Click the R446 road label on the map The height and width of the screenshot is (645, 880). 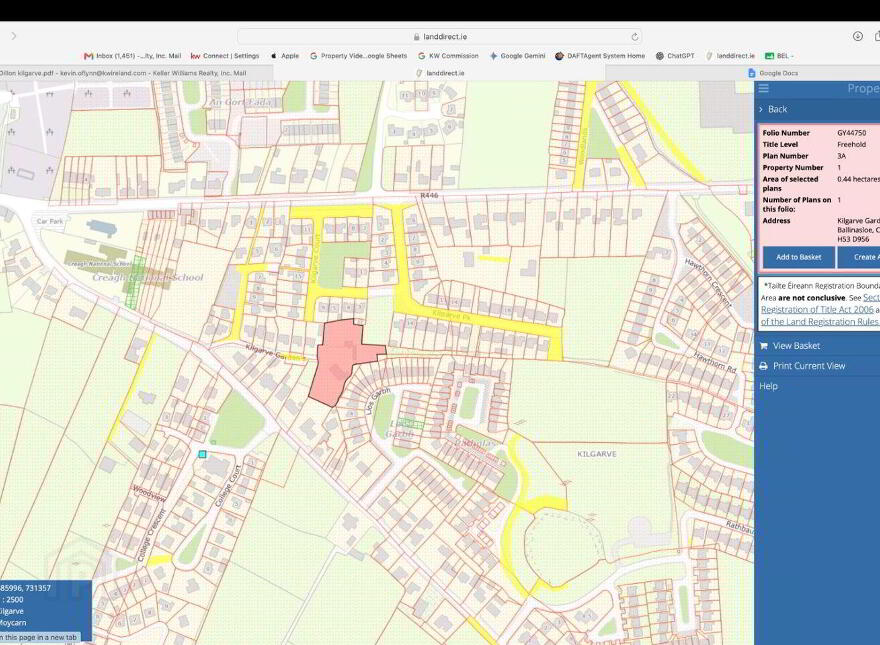pyautogui.click(x=429, y=195)
